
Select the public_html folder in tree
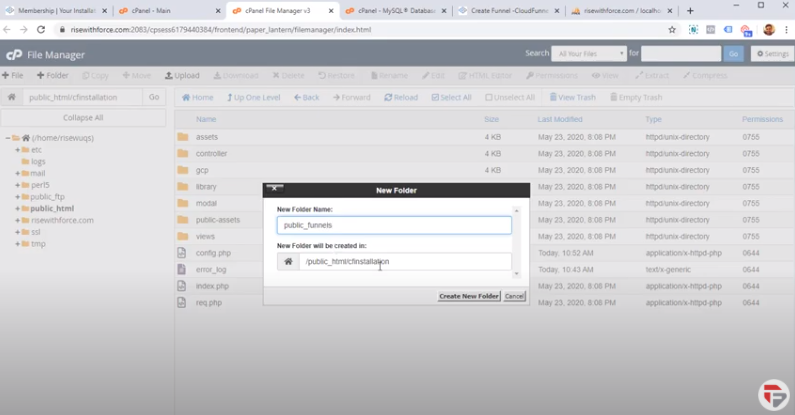click(x=52, y=209)
